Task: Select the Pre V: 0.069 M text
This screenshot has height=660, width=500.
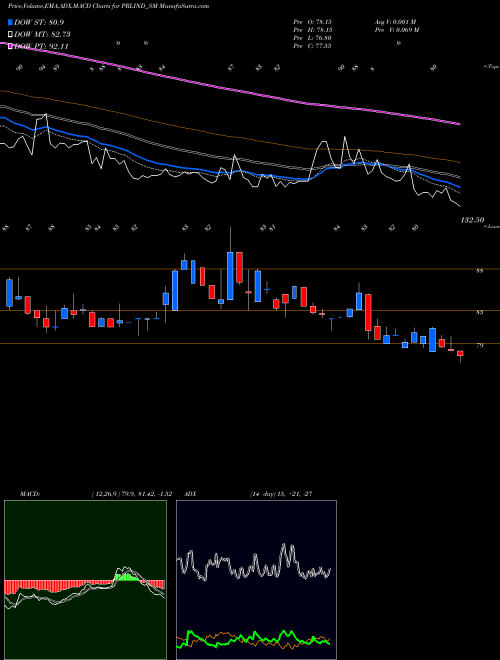Action: click(x=397, y=30)
